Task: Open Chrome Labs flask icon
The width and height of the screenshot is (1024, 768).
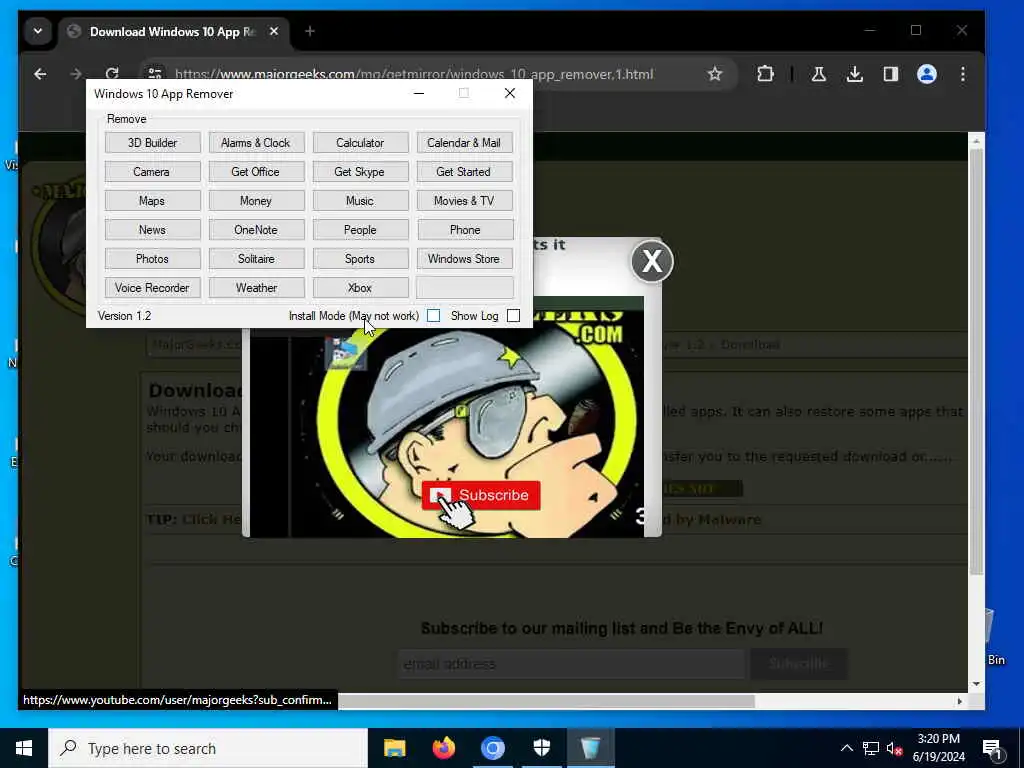Action: pos(818,74)
